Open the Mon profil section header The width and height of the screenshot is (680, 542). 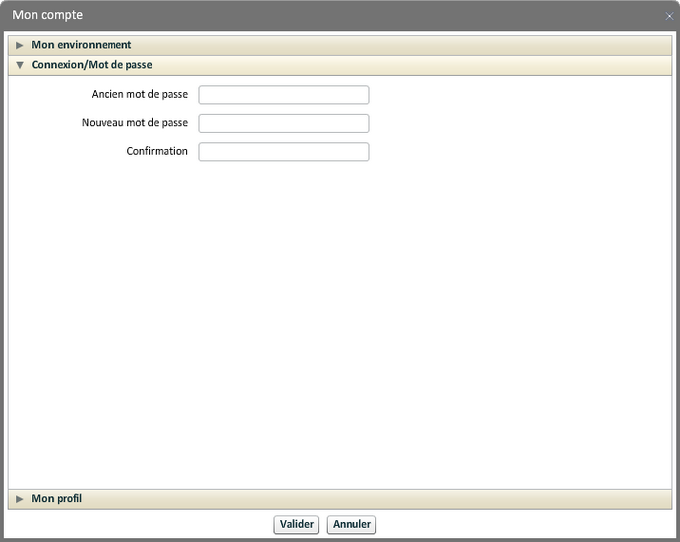click(x=57, y=499)
